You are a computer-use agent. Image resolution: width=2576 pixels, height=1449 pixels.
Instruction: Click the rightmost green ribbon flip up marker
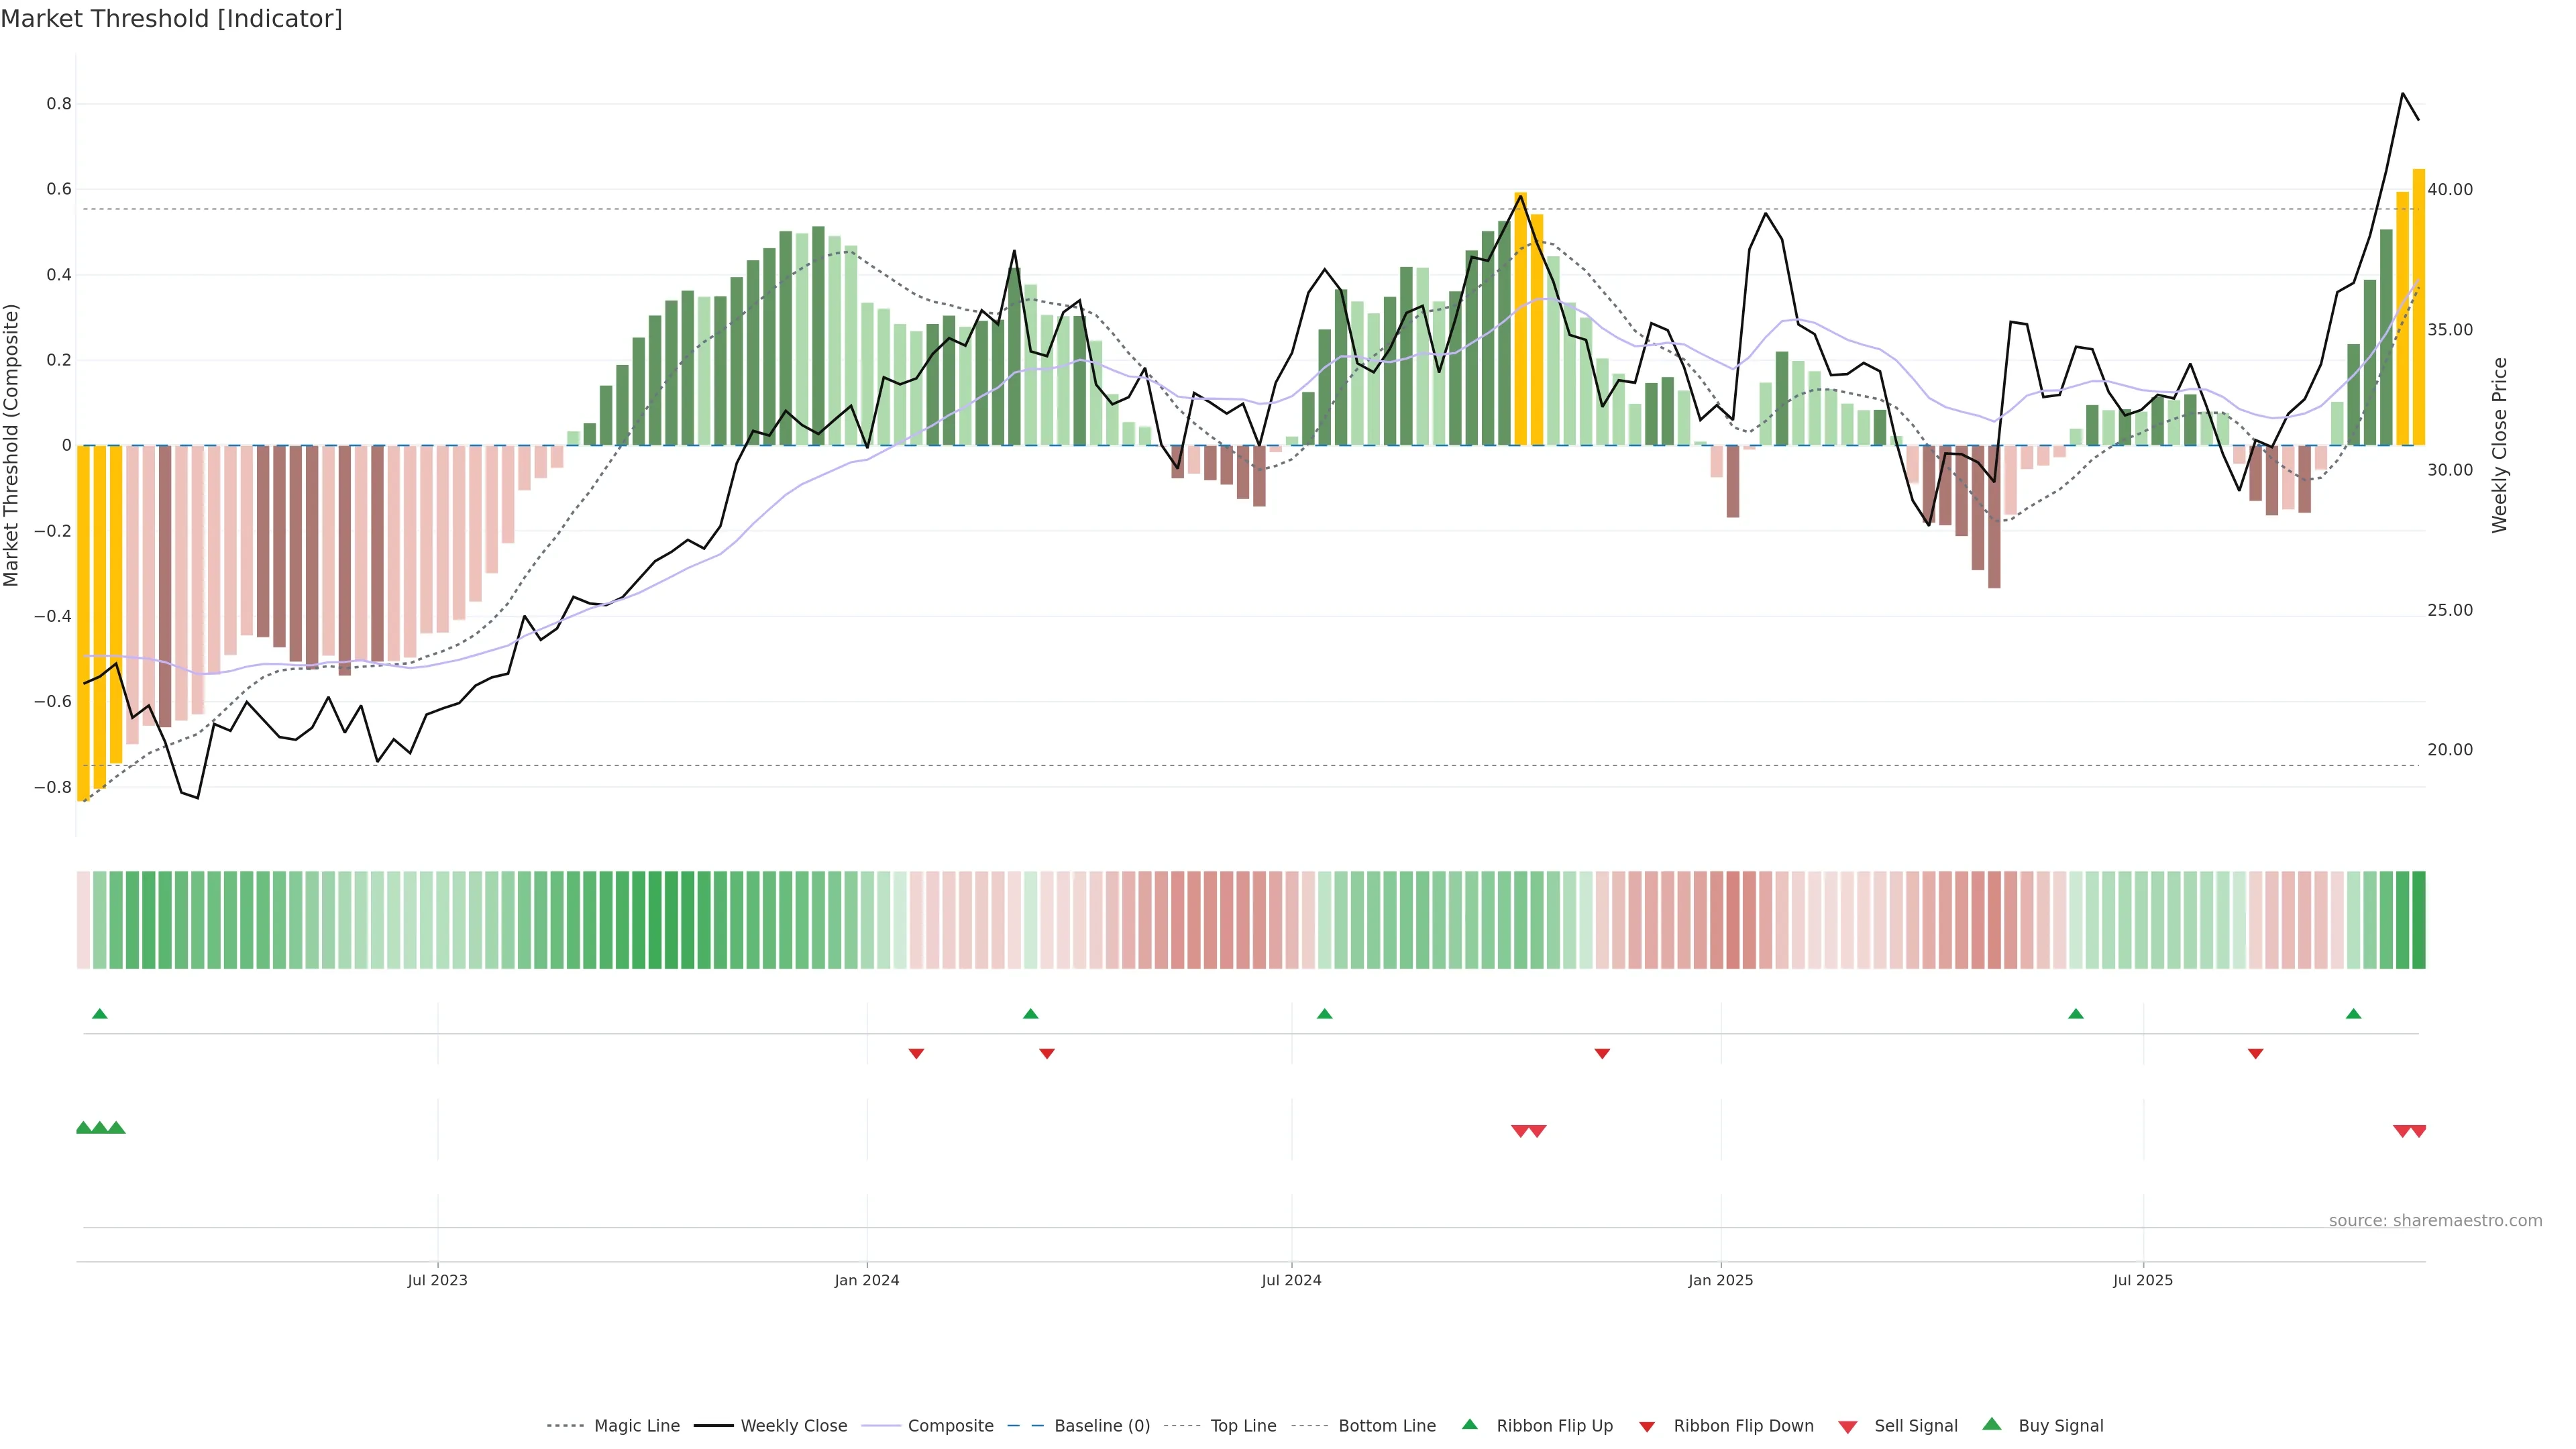[x=2353, y=1014]
